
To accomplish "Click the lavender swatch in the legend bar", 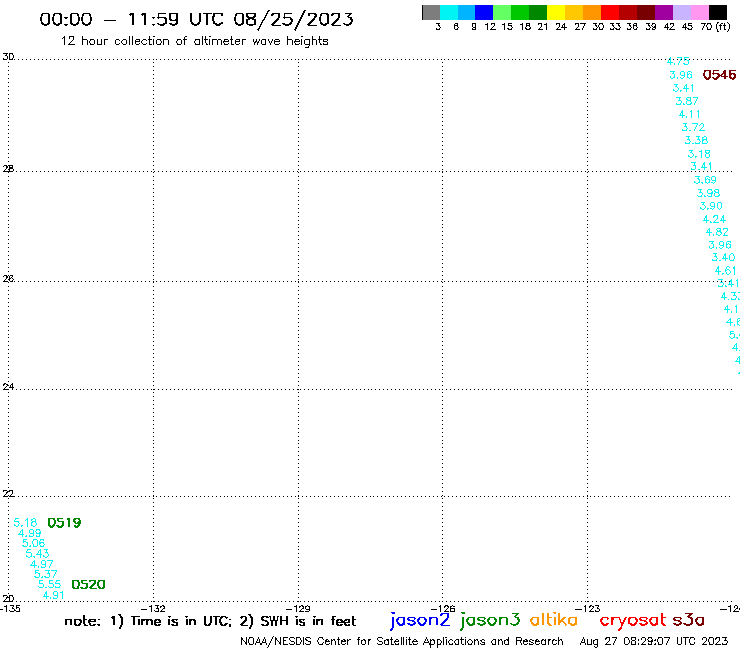I will pos(681,12).
